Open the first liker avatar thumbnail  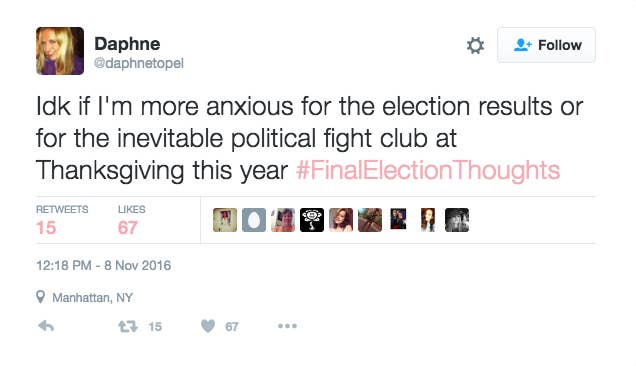[x=225, y=220]
